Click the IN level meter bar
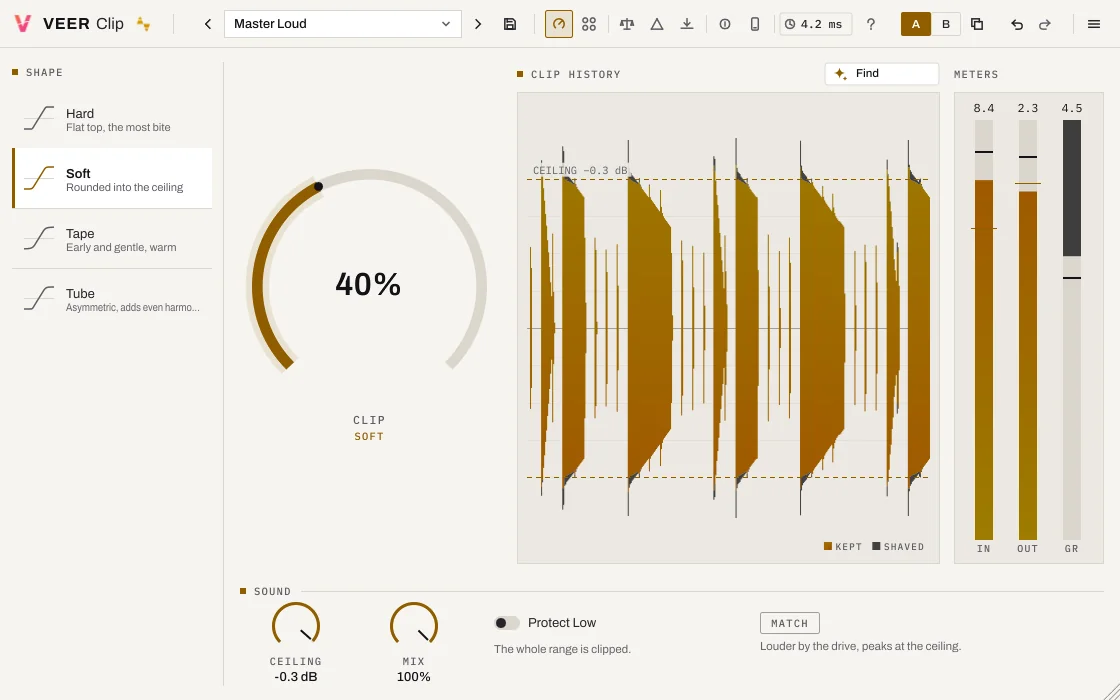The image size is (1120, 700). pos(984,329)
